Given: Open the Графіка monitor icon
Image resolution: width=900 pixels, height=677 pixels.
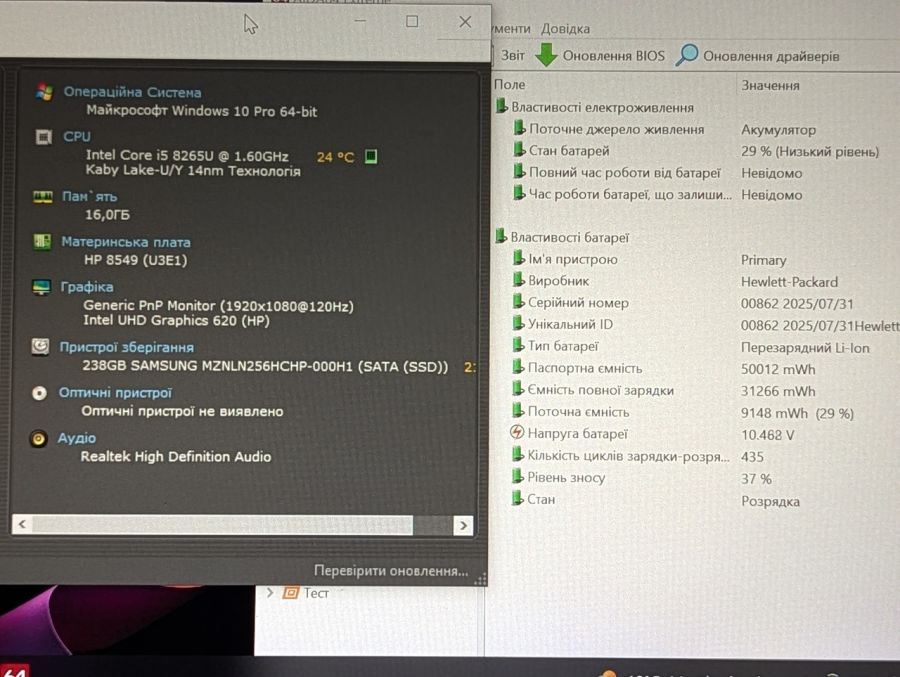Looking at the screenshot, I should 41,287.
